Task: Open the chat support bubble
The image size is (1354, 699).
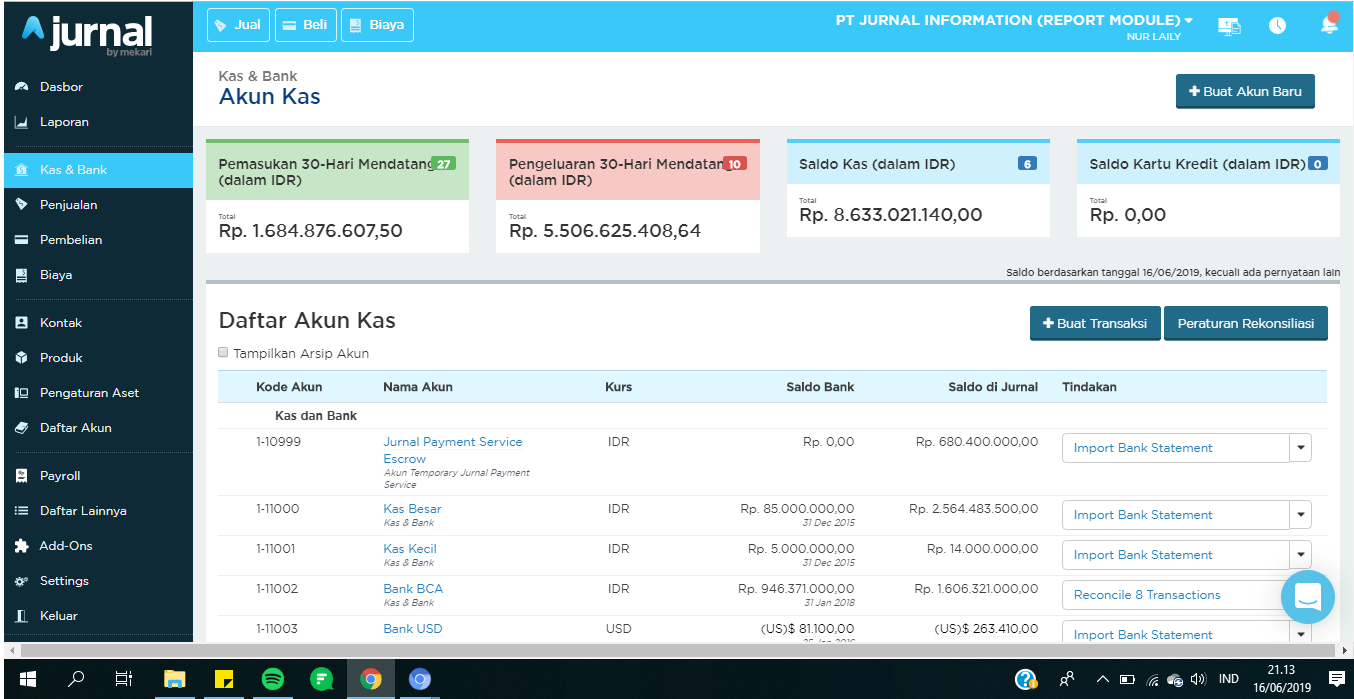Action: 1308,597
